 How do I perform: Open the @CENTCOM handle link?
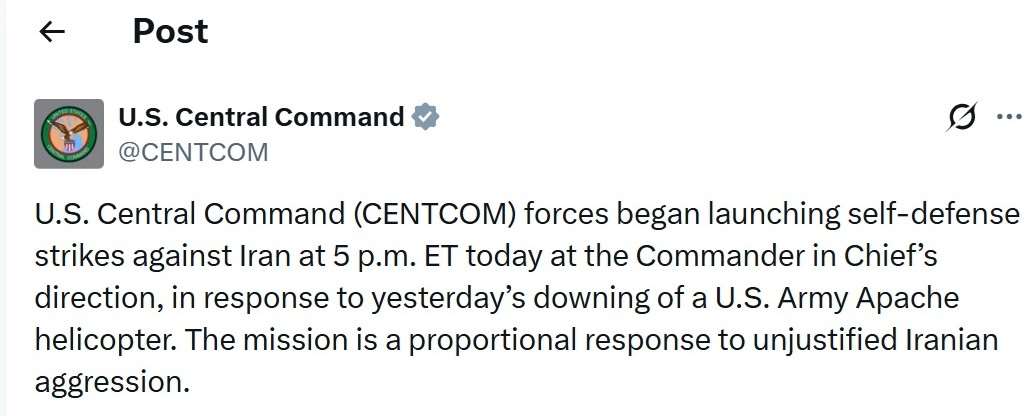(x=193, y=152)
